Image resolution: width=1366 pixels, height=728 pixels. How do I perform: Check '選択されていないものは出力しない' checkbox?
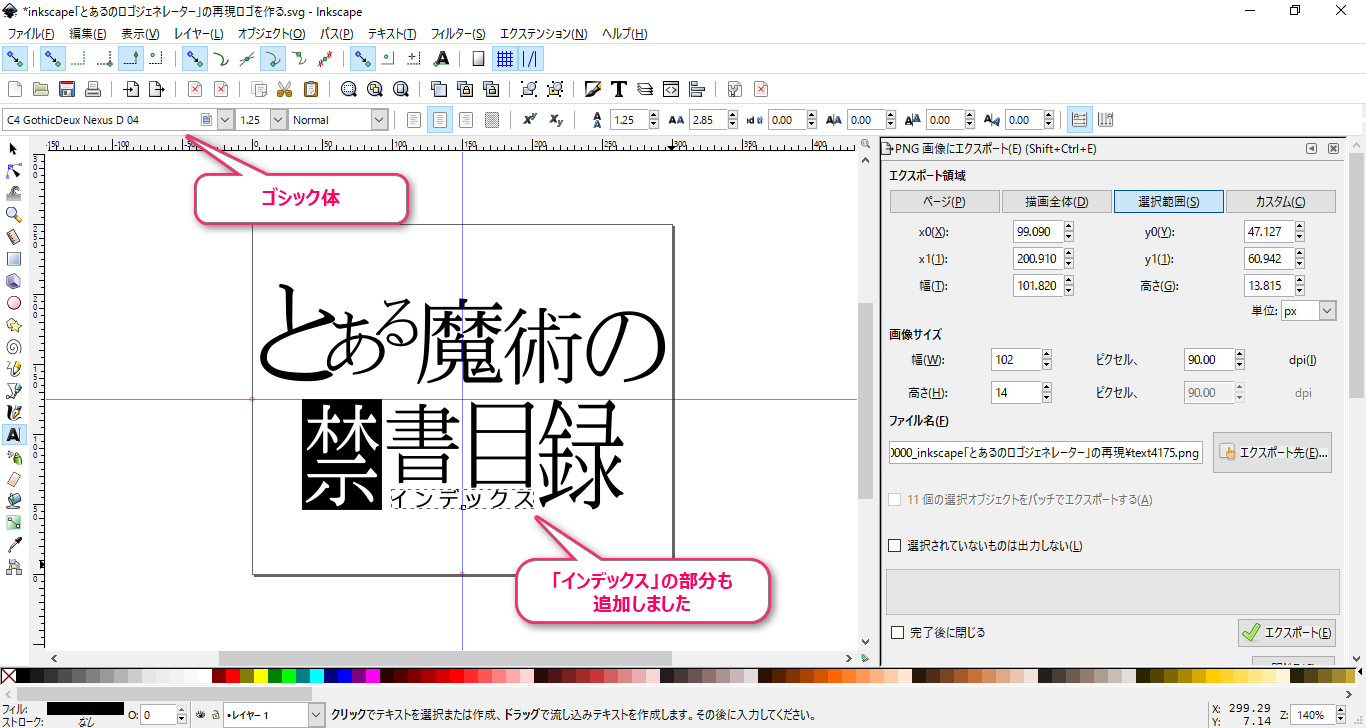[x=896, y=546]
